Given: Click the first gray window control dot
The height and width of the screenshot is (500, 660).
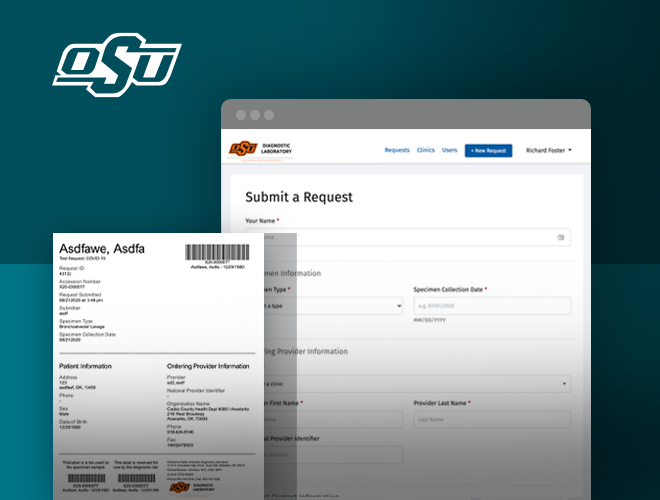Looking at the screenshot, I should coord(241,115).
